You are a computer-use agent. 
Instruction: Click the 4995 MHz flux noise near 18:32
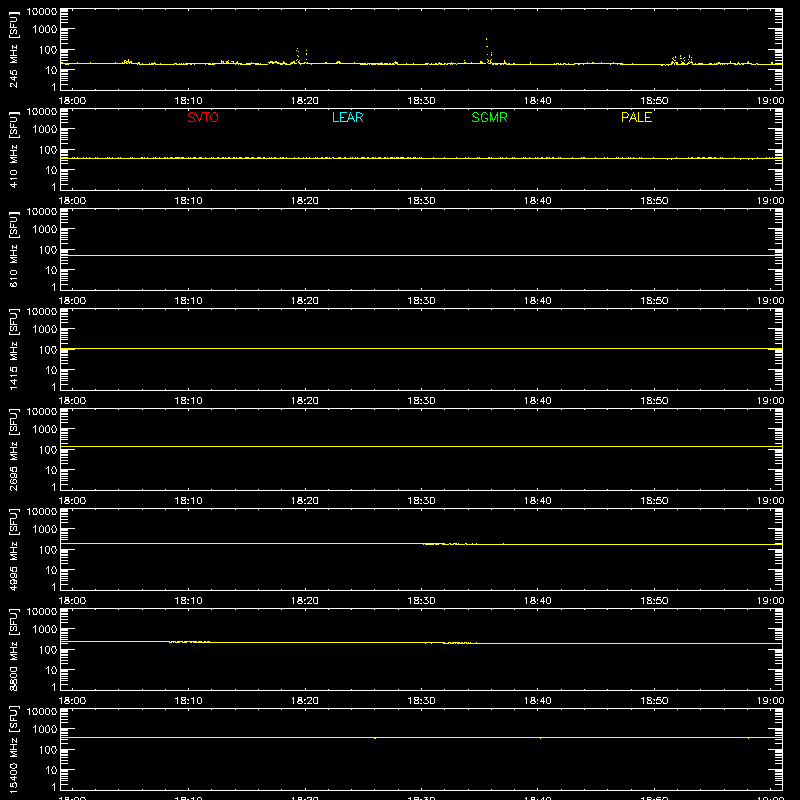pyautogui.click(x=449, y=544)
